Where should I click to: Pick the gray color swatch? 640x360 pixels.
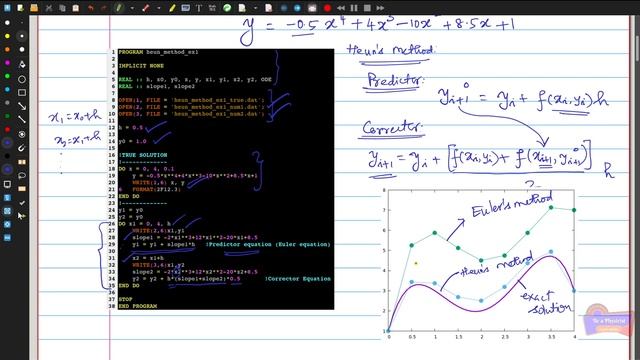point(7,103)
